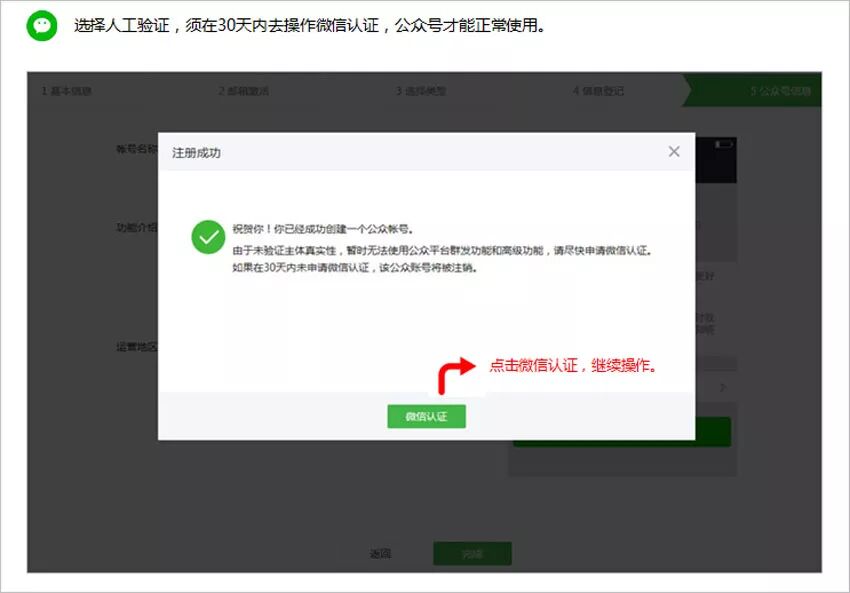Image resolution: width=850 pixels, height=593 pixels.
Task: Click the green 微信认证 button
Action: coord(426,416)
